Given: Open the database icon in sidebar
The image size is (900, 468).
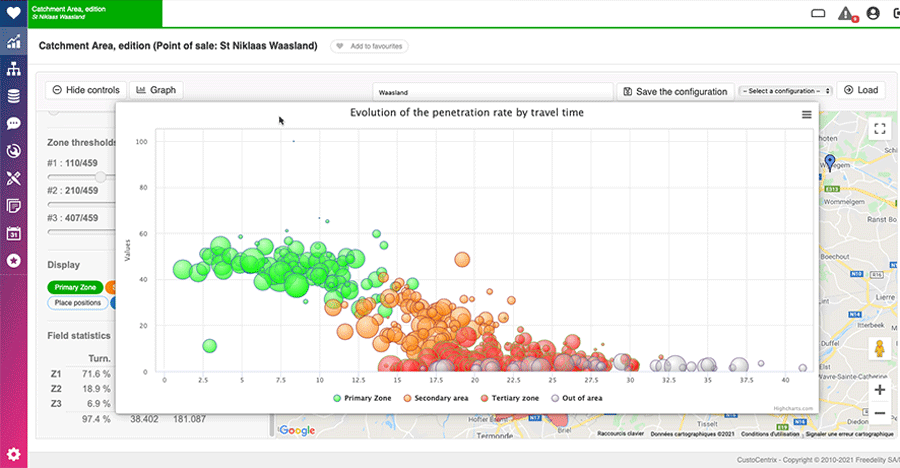Looking at the screenshot, I should tap(14, 97).
